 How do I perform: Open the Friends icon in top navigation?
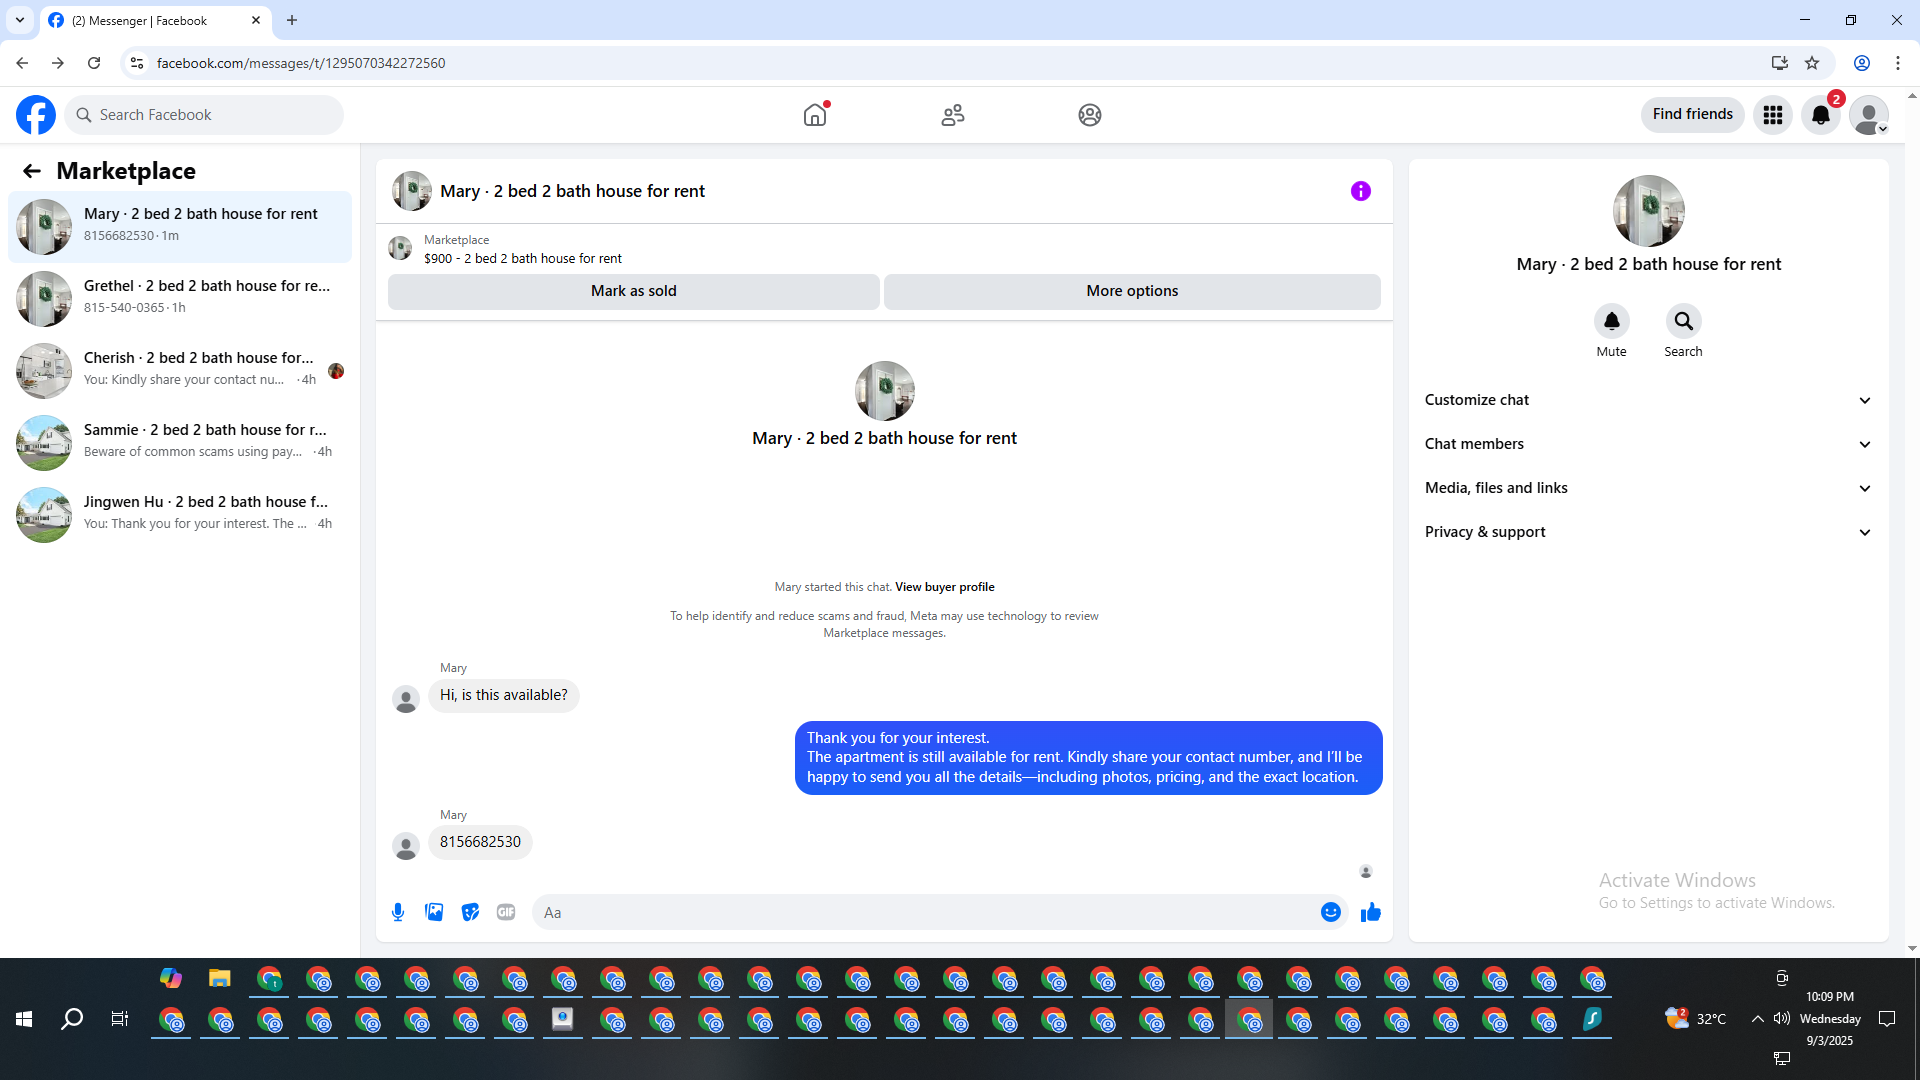coord(953,115)
